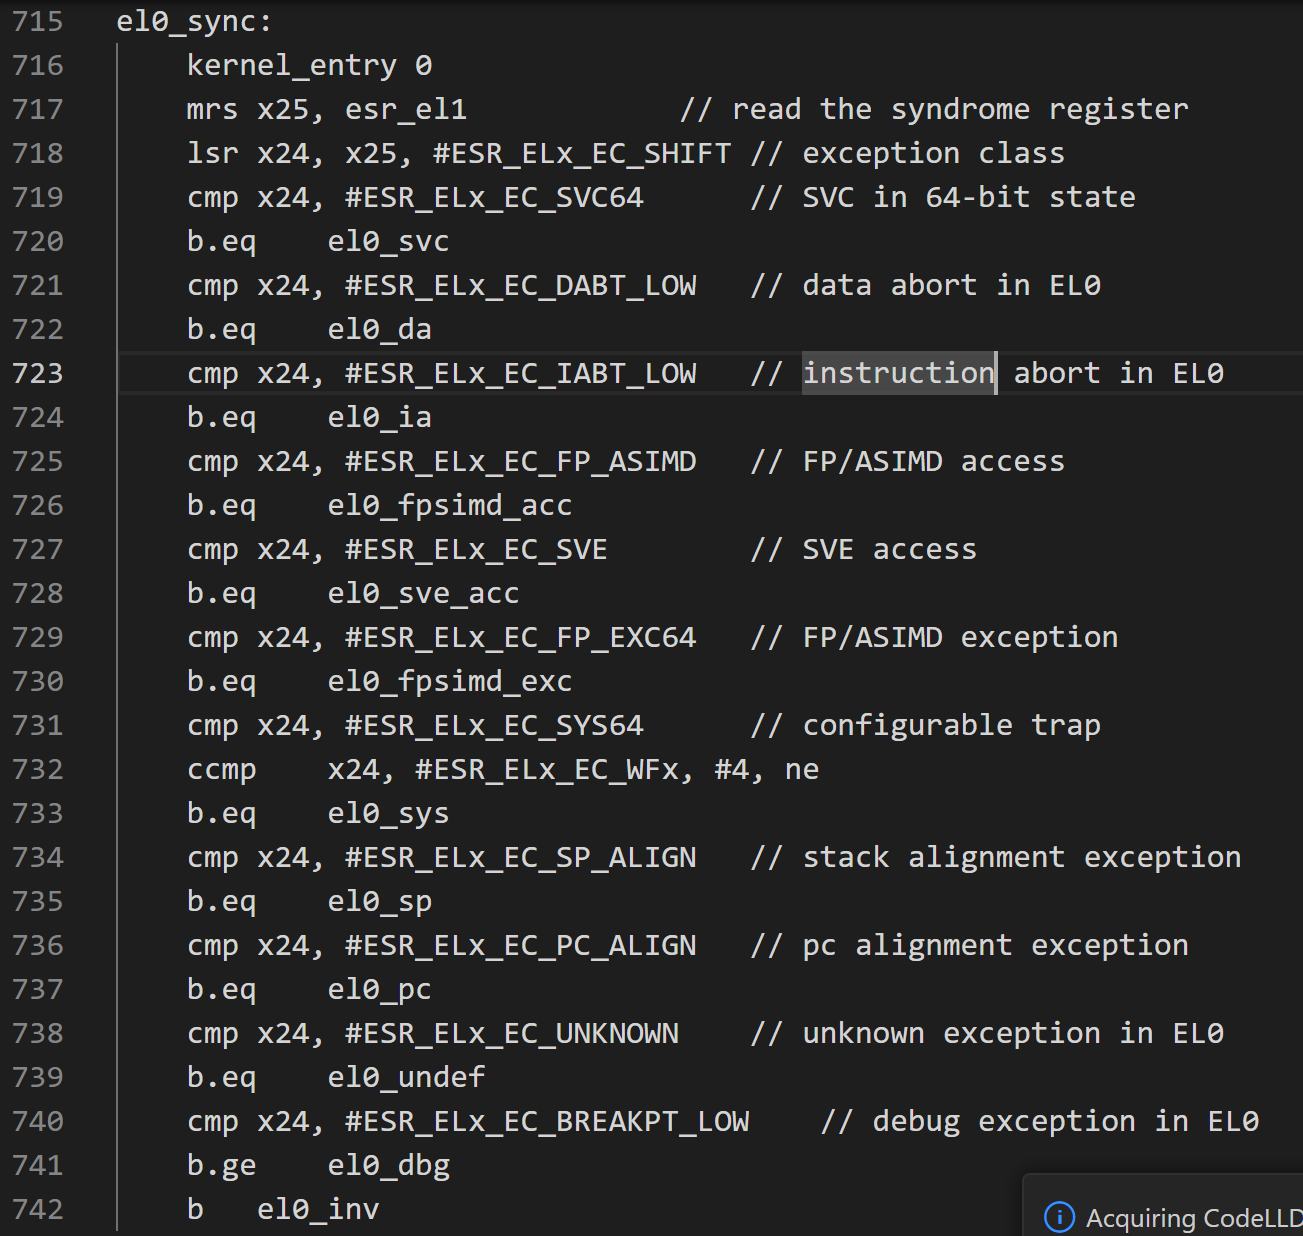Click the el0_inv branch target

pos(318,1209)
